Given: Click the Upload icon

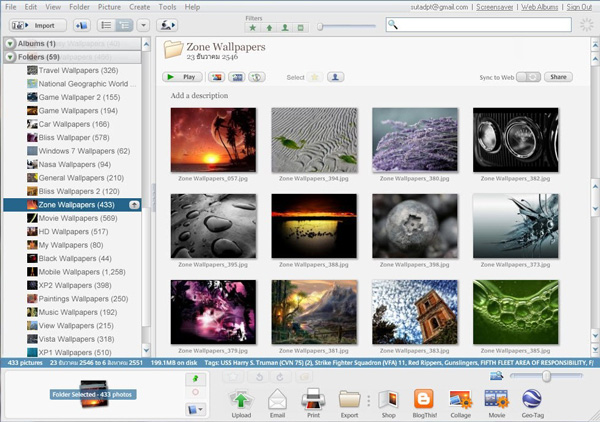Looking at the screenshot, I should click(241, 403).
